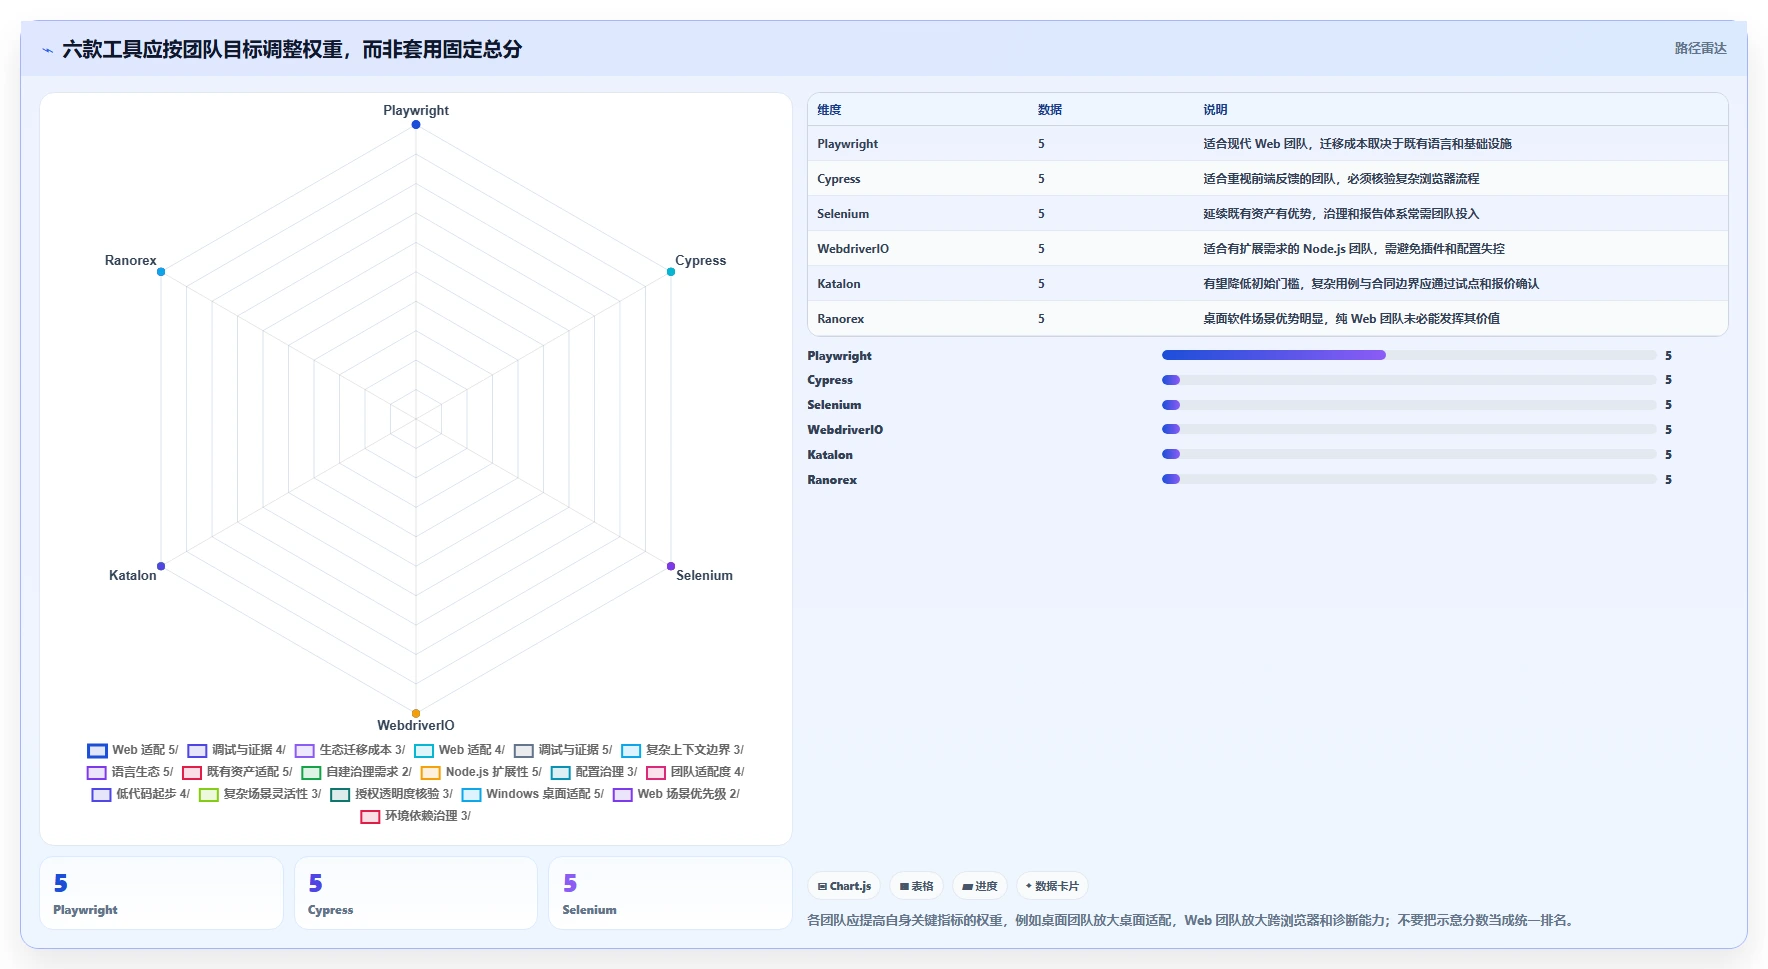Click the Katalon vertex dot on the radar
1768x969 pixels.
tap(161, 566)
